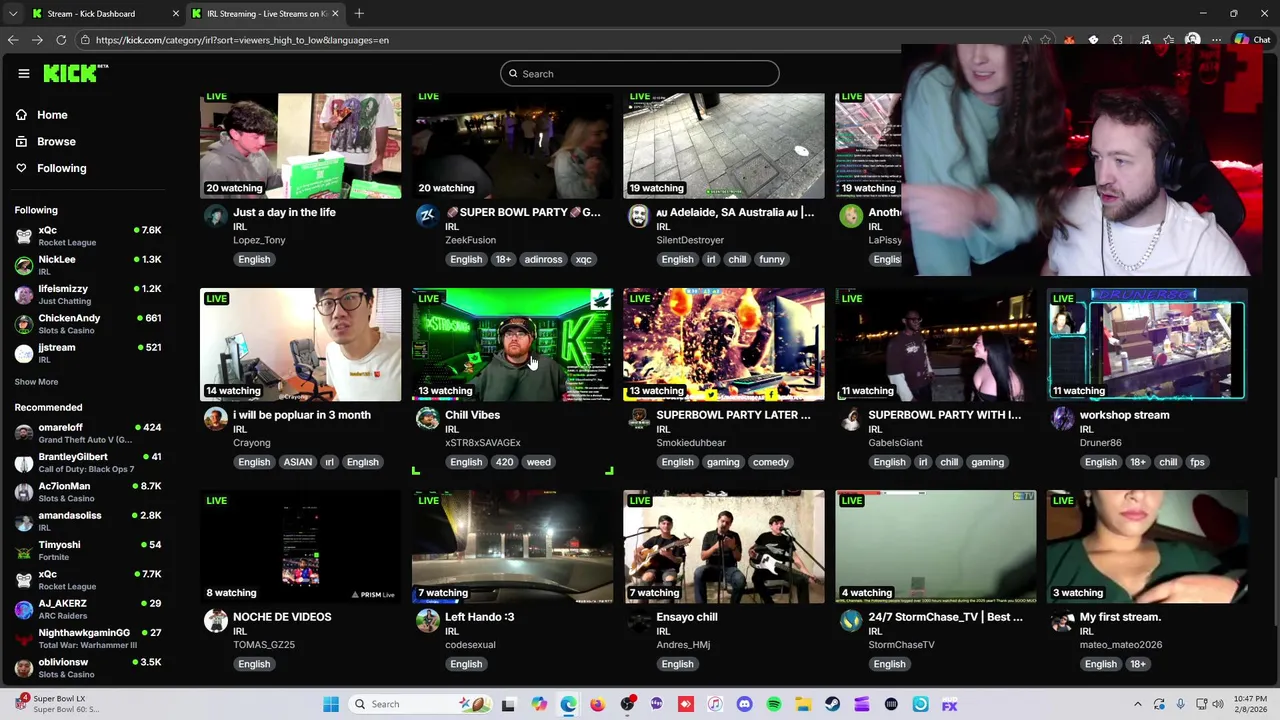Click ZeekFusion channel avatar

point(427,216)
